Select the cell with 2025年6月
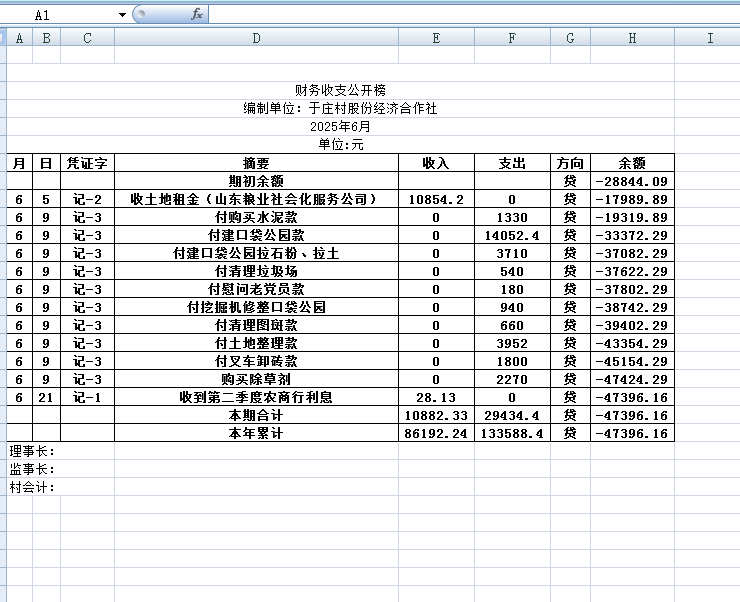Viewport: 740px width, 602px height. click(x=340, y=127)
